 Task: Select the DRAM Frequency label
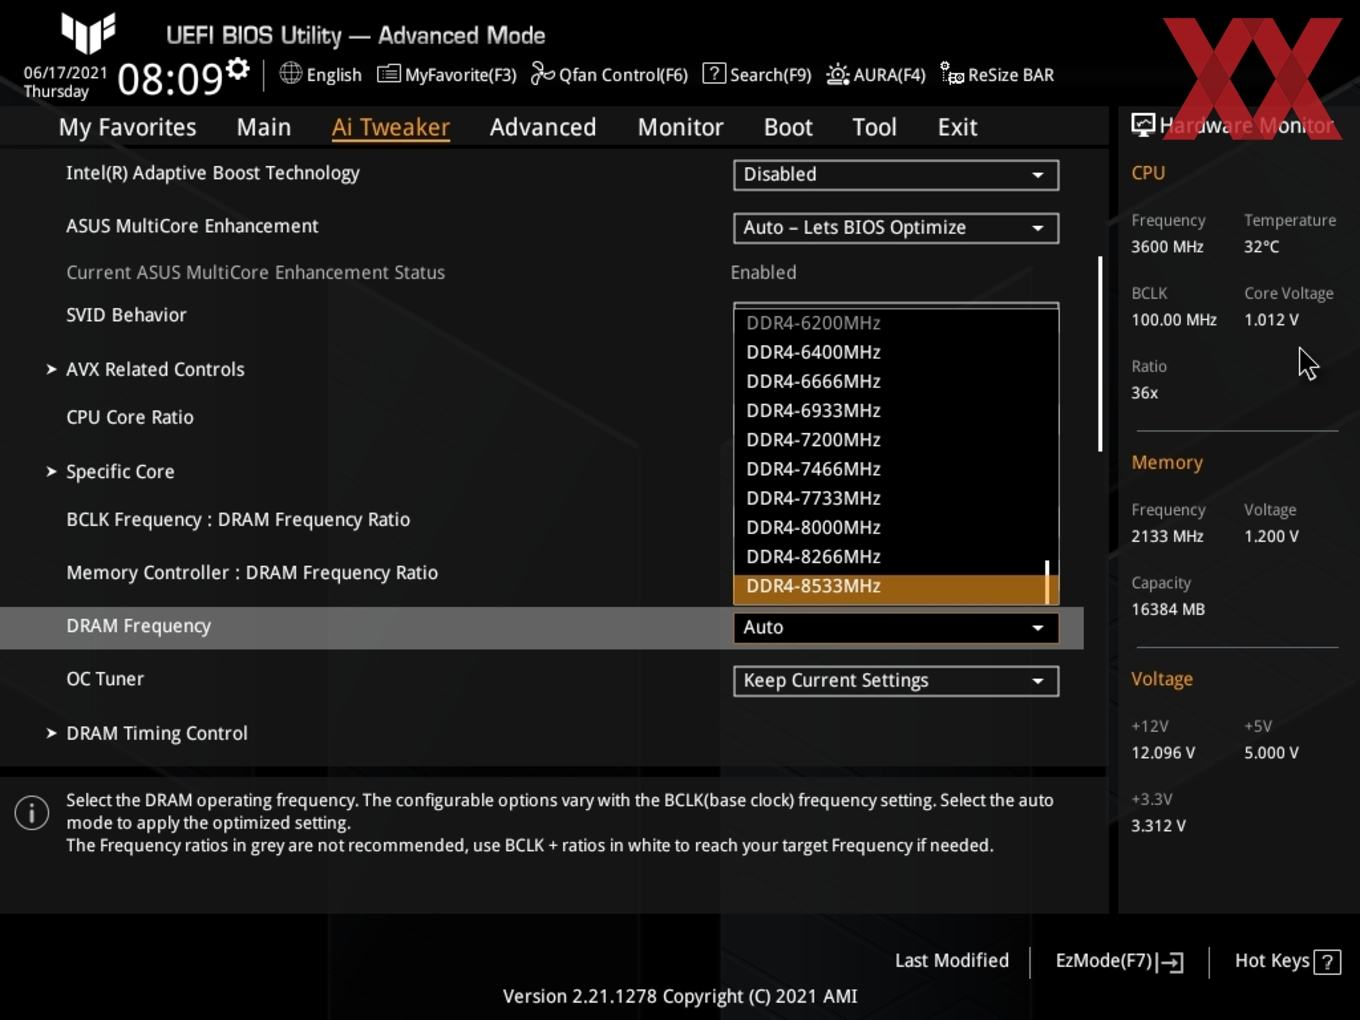(138, 625)
